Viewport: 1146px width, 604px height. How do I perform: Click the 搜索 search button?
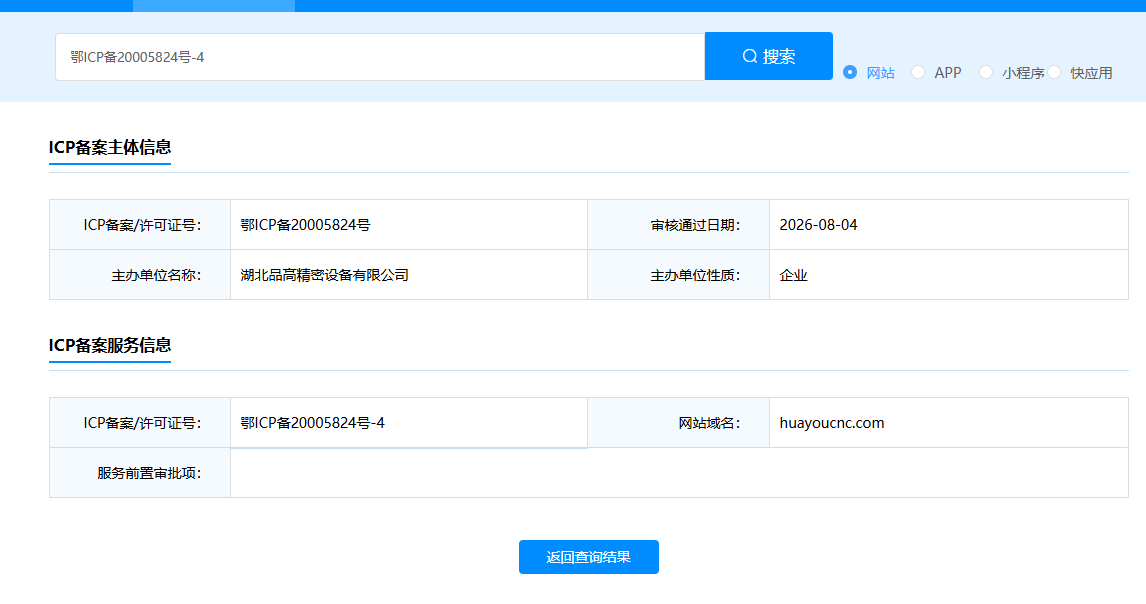tap(768, 56)
